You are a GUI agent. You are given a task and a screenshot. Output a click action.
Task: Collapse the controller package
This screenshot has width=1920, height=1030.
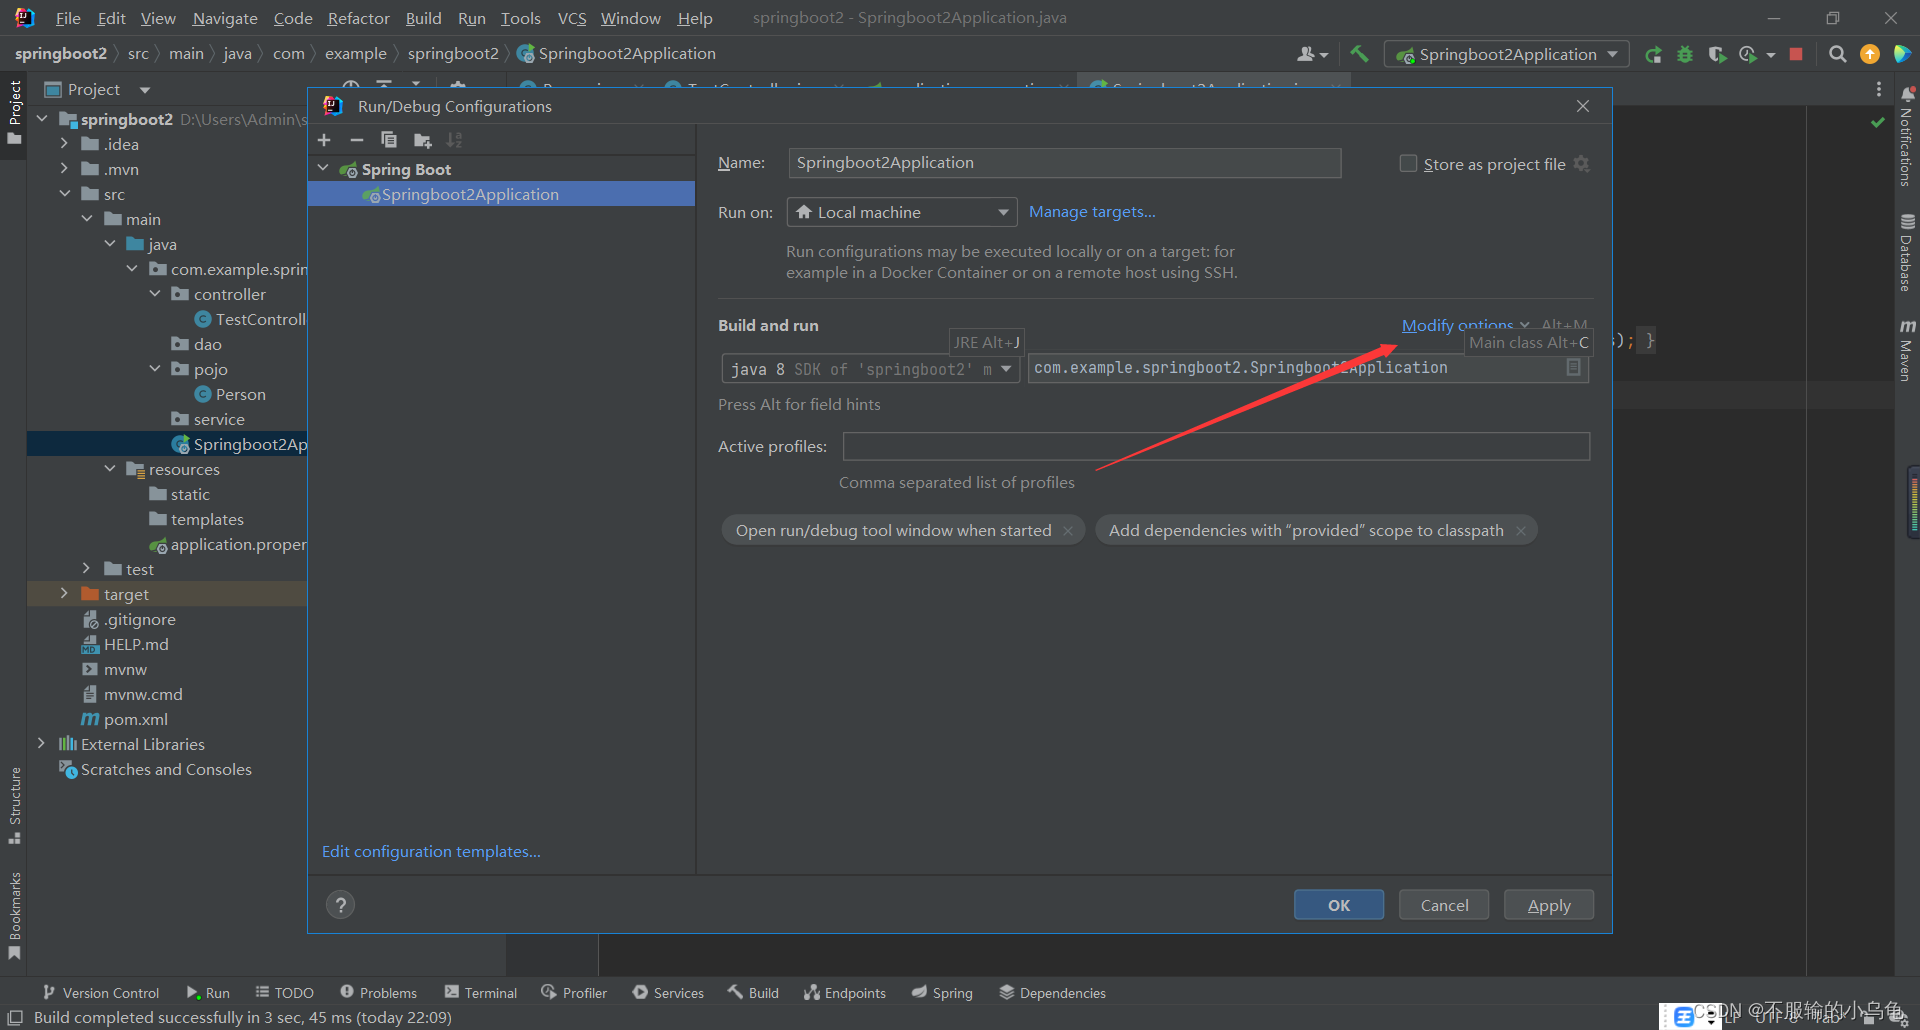coord(155,294)
